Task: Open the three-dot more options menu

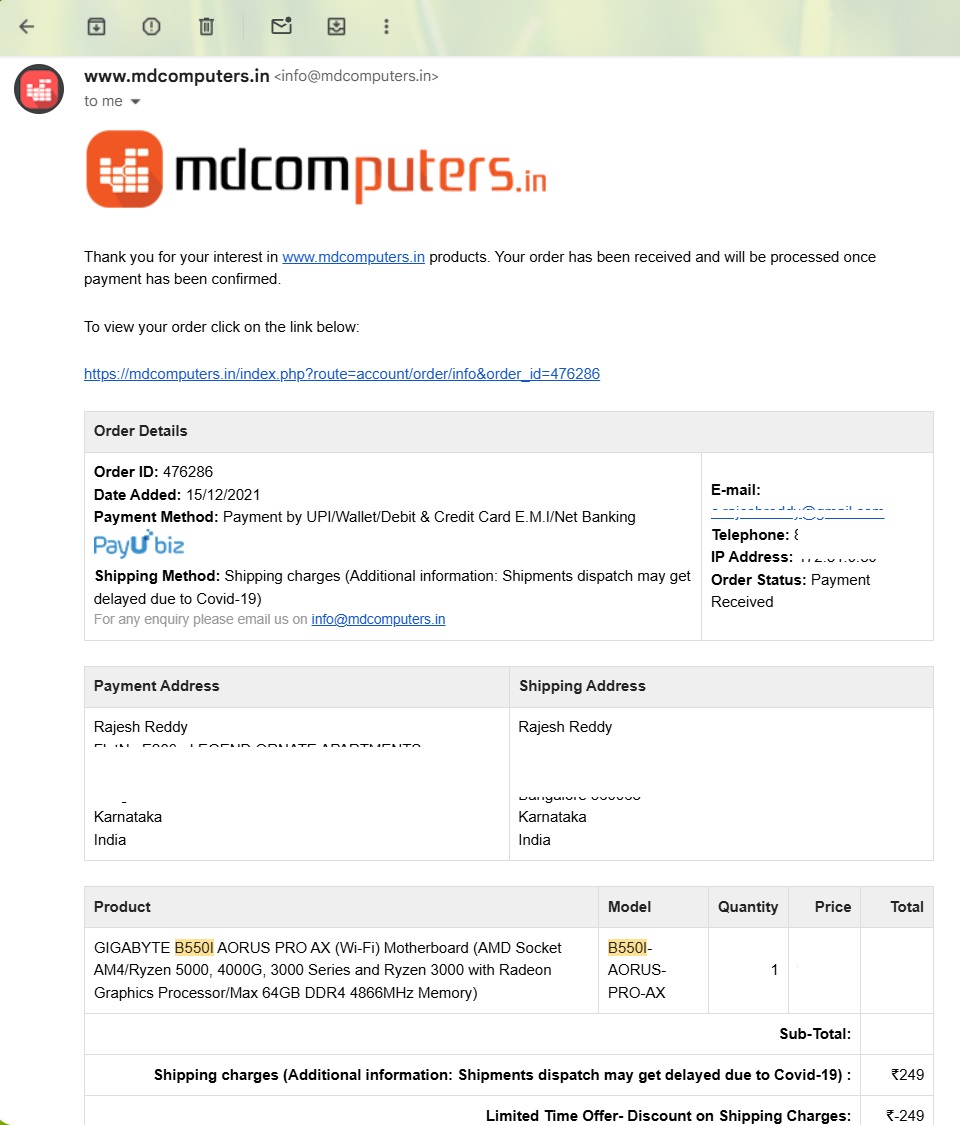Action: pyautogui.click(x=387, y=27)
